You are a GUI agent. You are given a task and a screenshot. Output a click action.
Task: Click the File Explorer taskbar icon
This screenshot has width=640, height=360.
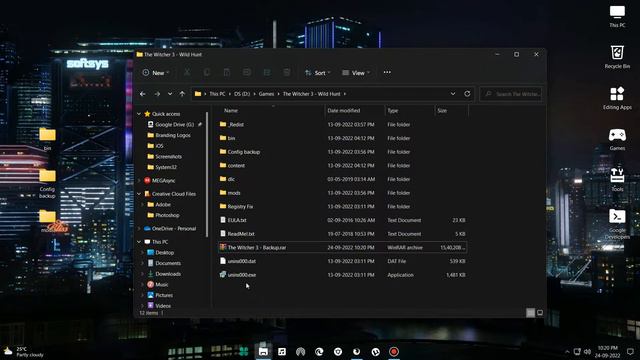click(263, 351)
